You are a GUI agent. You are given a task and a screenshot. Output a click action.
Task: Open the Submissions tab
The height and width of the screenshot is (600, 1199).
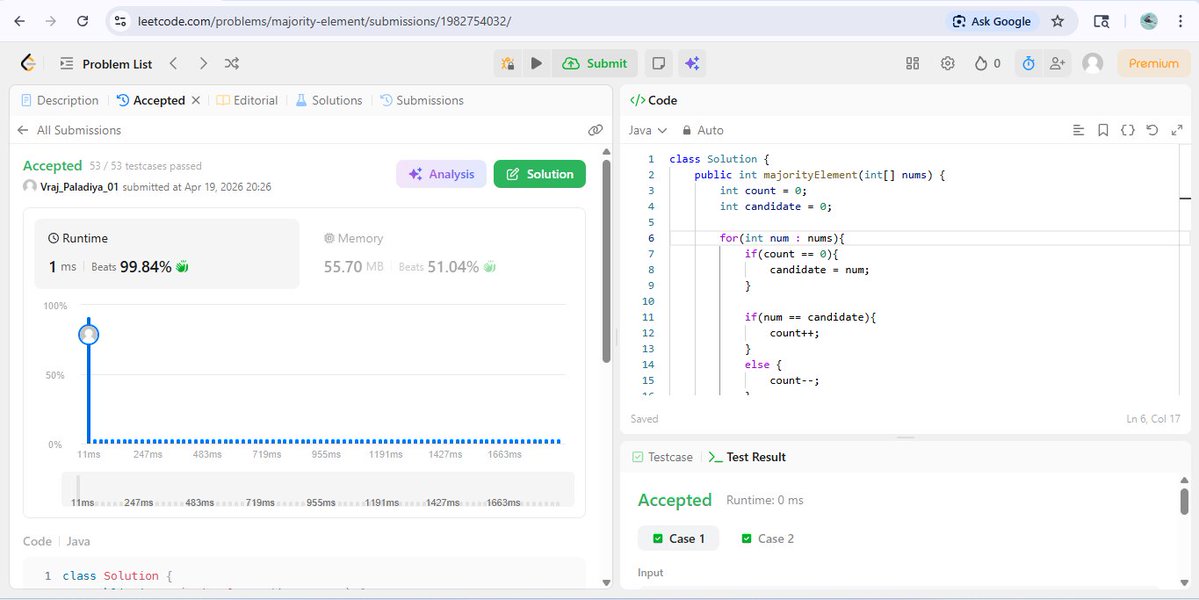tap(422, 100)
